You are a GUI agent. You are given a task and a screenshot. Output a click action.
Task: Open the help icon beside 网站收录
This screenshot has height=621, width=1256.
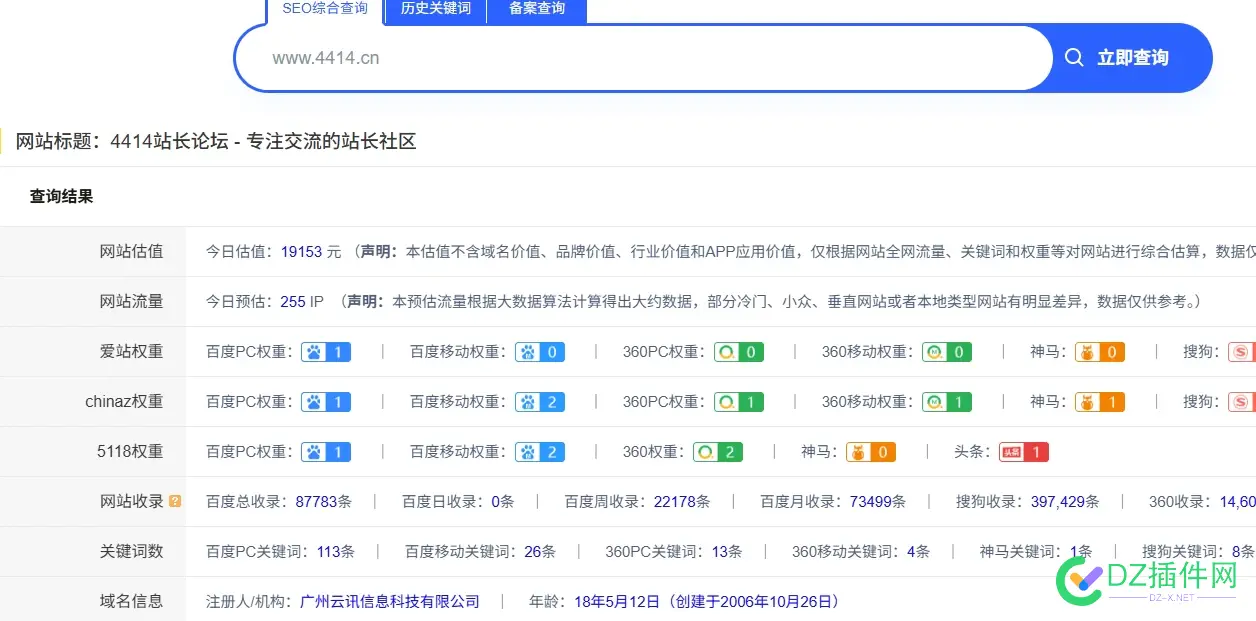[x=175, y=501]
